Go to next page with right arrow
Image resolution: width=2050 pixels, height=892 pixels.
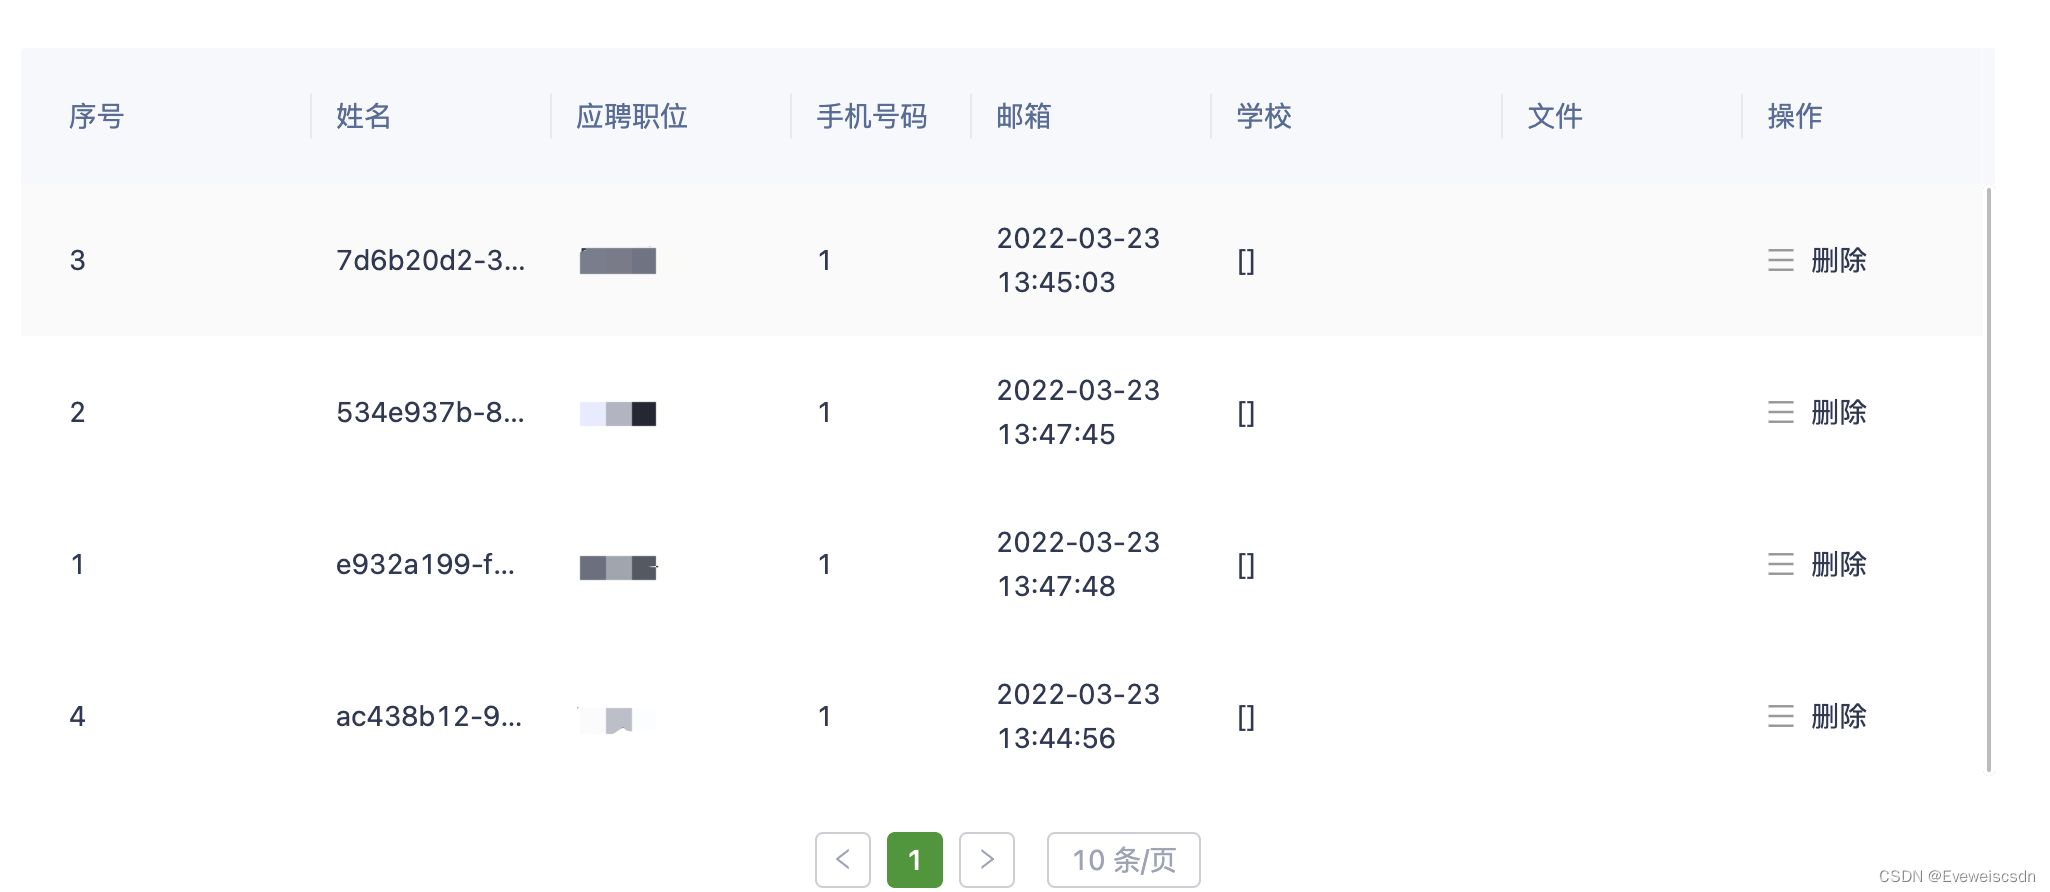pos(987,860)
